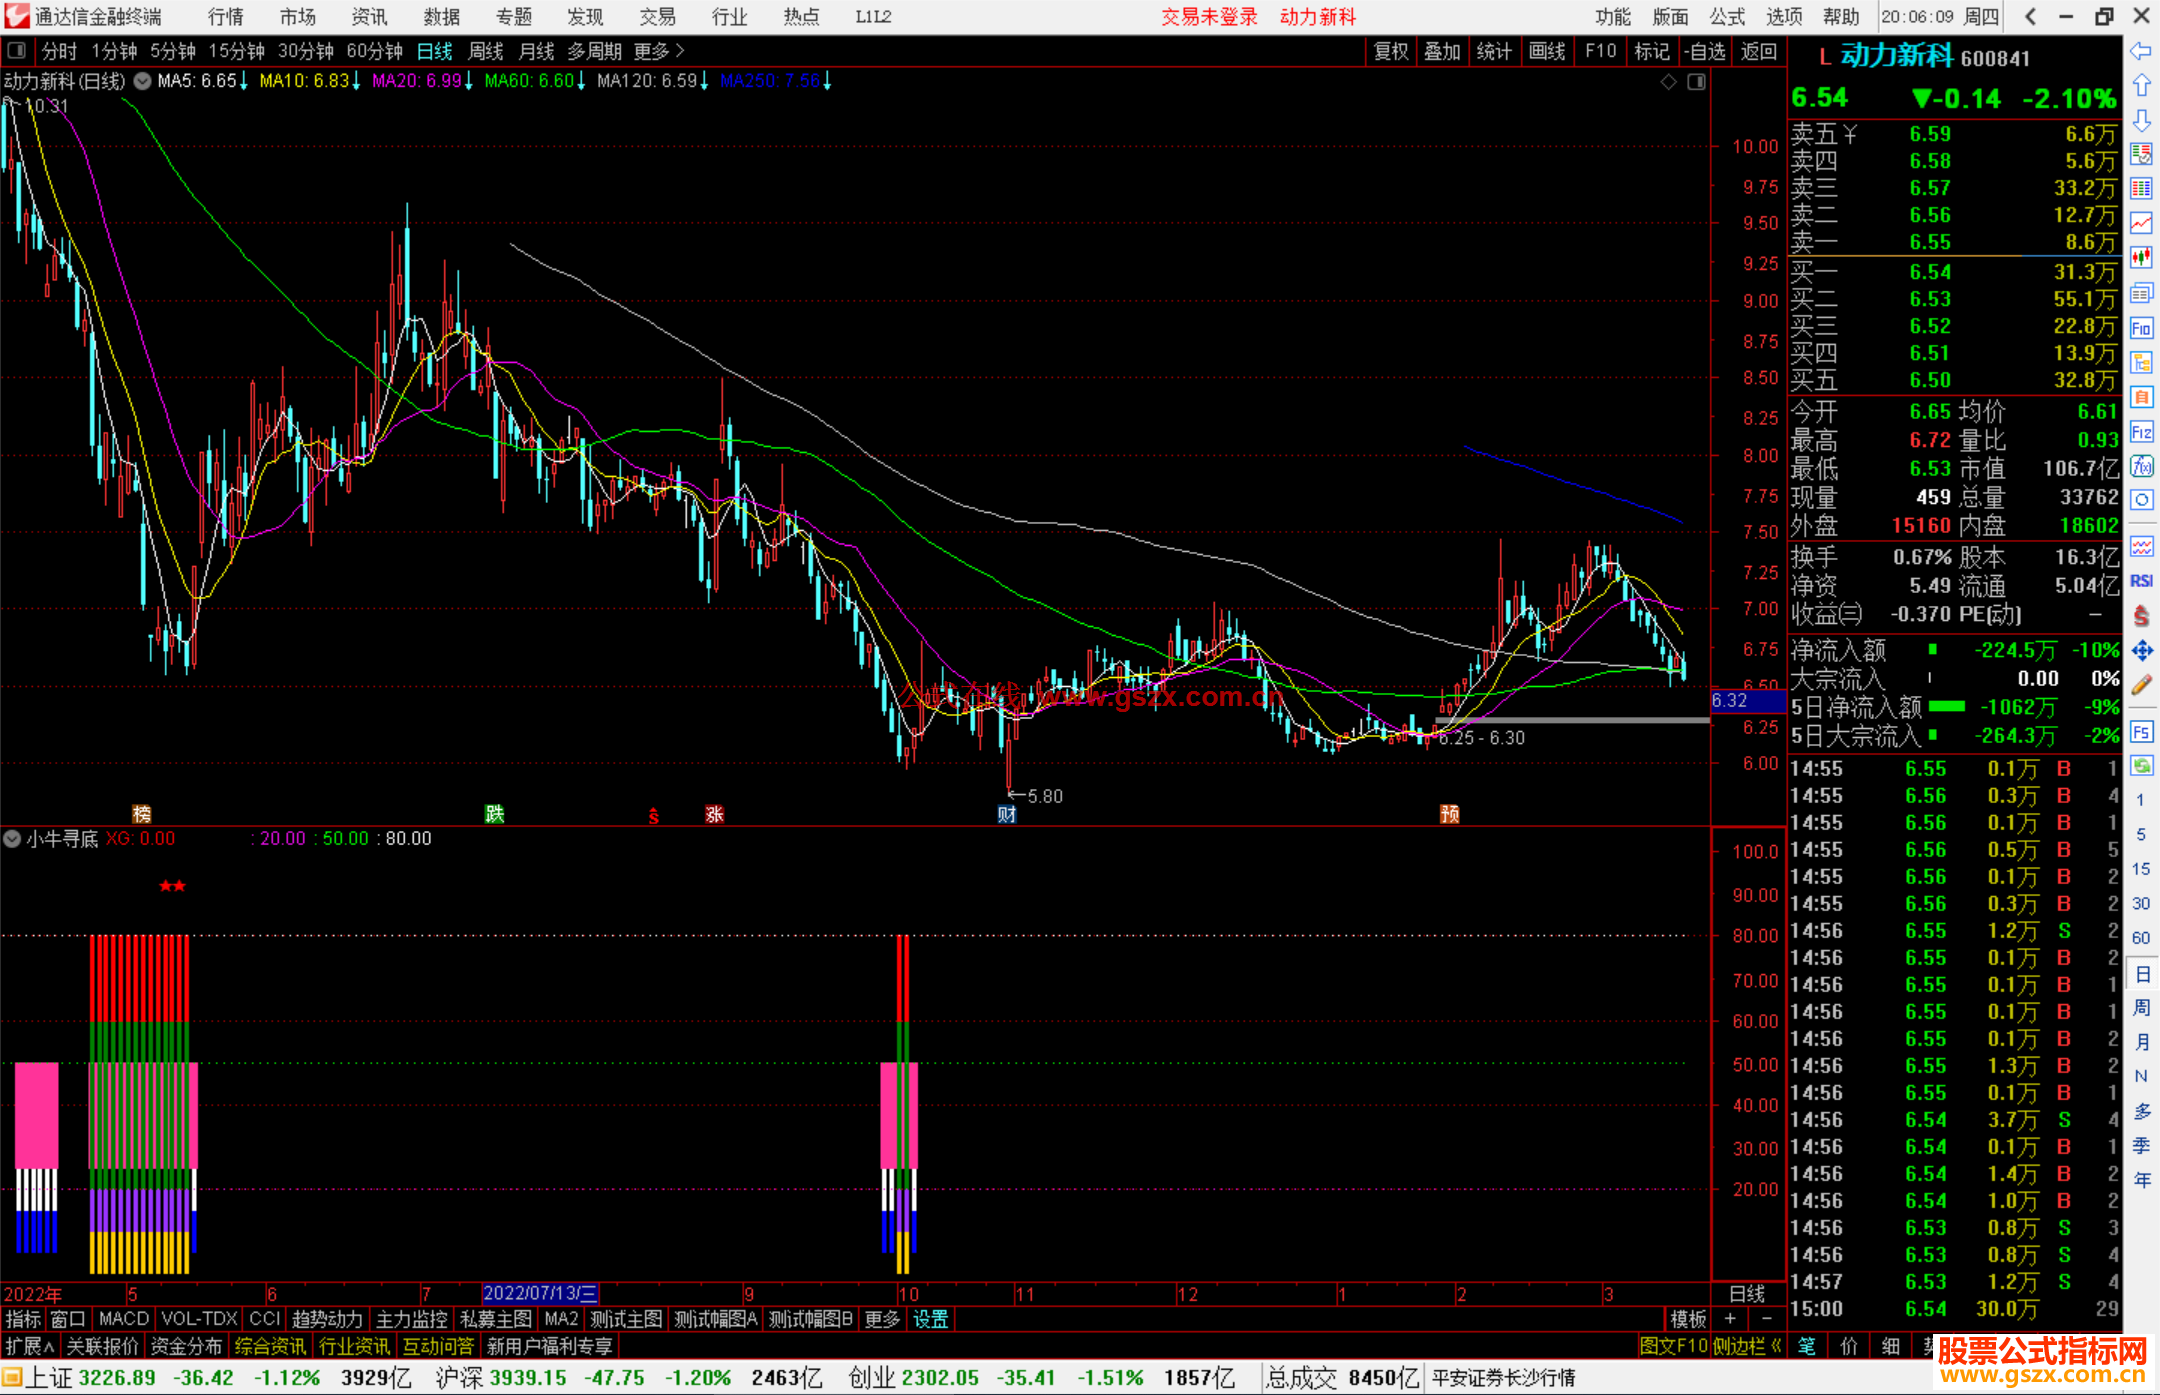Toggle the MA5 indicator circle next to 动力新科(日线)
The width and height of the screenshot is (2160, 1395).
click(x=142, y=81)
